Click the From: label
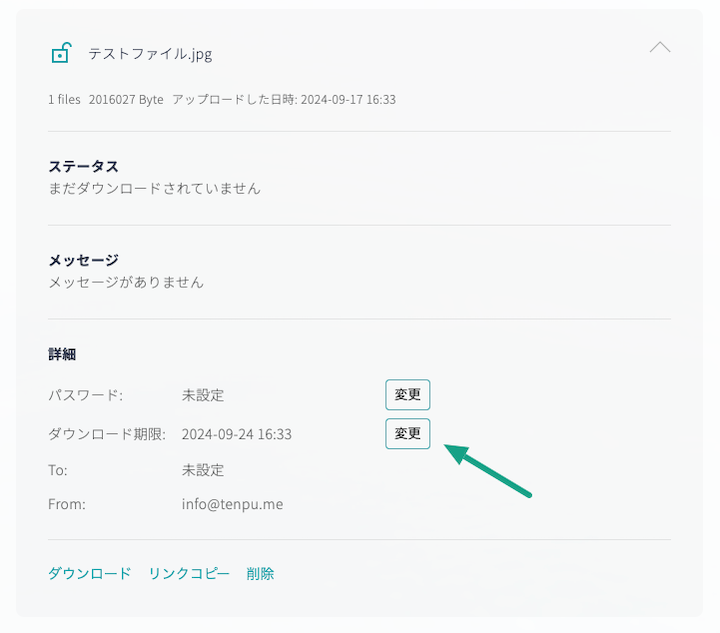 tap(67, 504)
